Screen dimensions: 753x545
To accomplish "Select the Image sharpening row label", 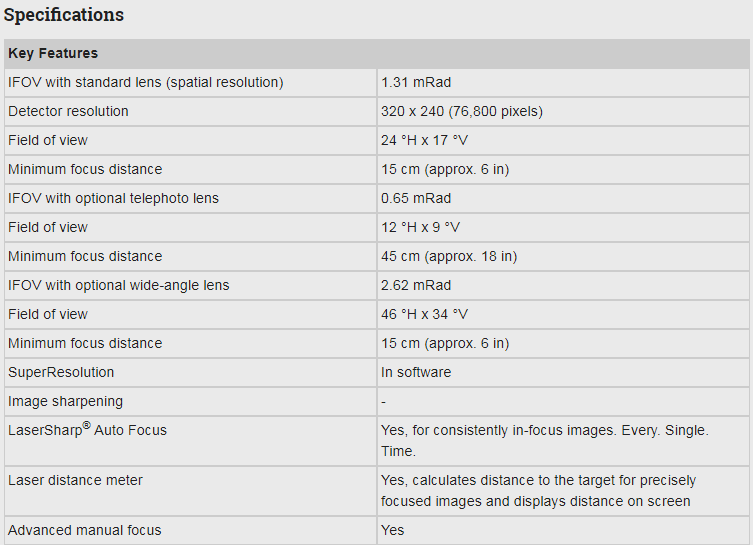I will 66,401.
